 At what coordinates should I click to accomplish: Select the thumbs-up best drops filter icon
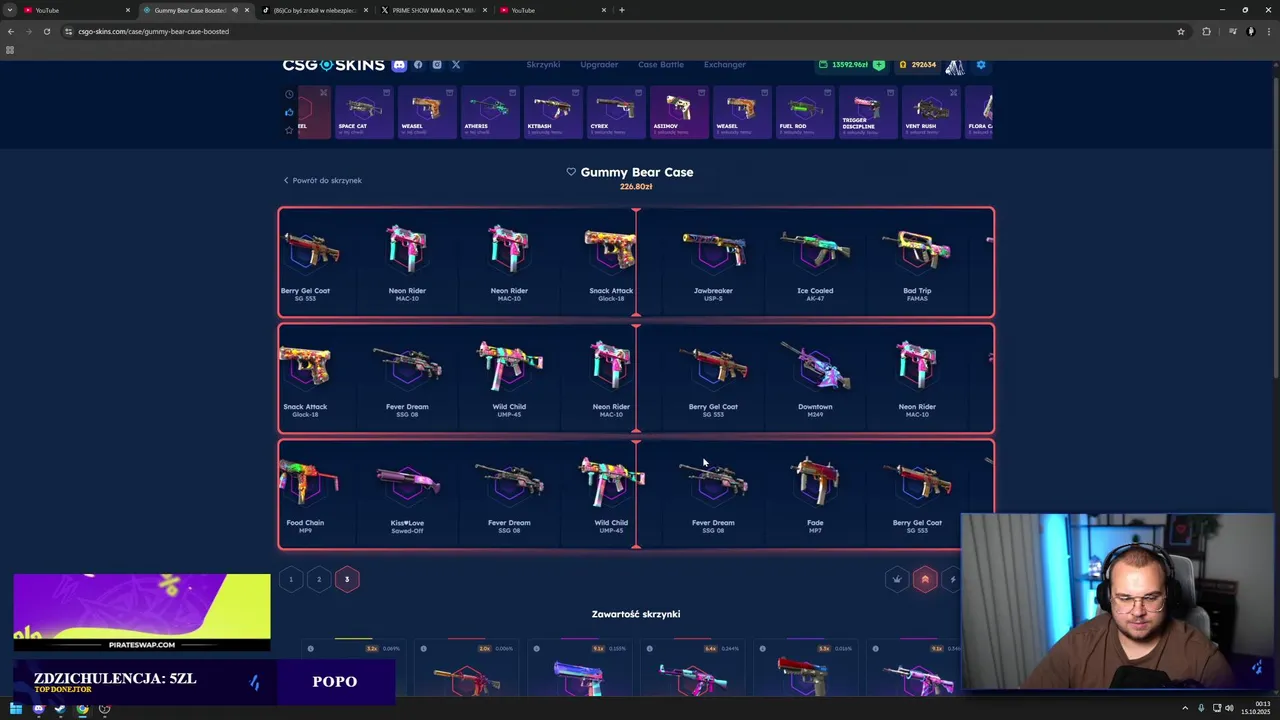point(290,112)
